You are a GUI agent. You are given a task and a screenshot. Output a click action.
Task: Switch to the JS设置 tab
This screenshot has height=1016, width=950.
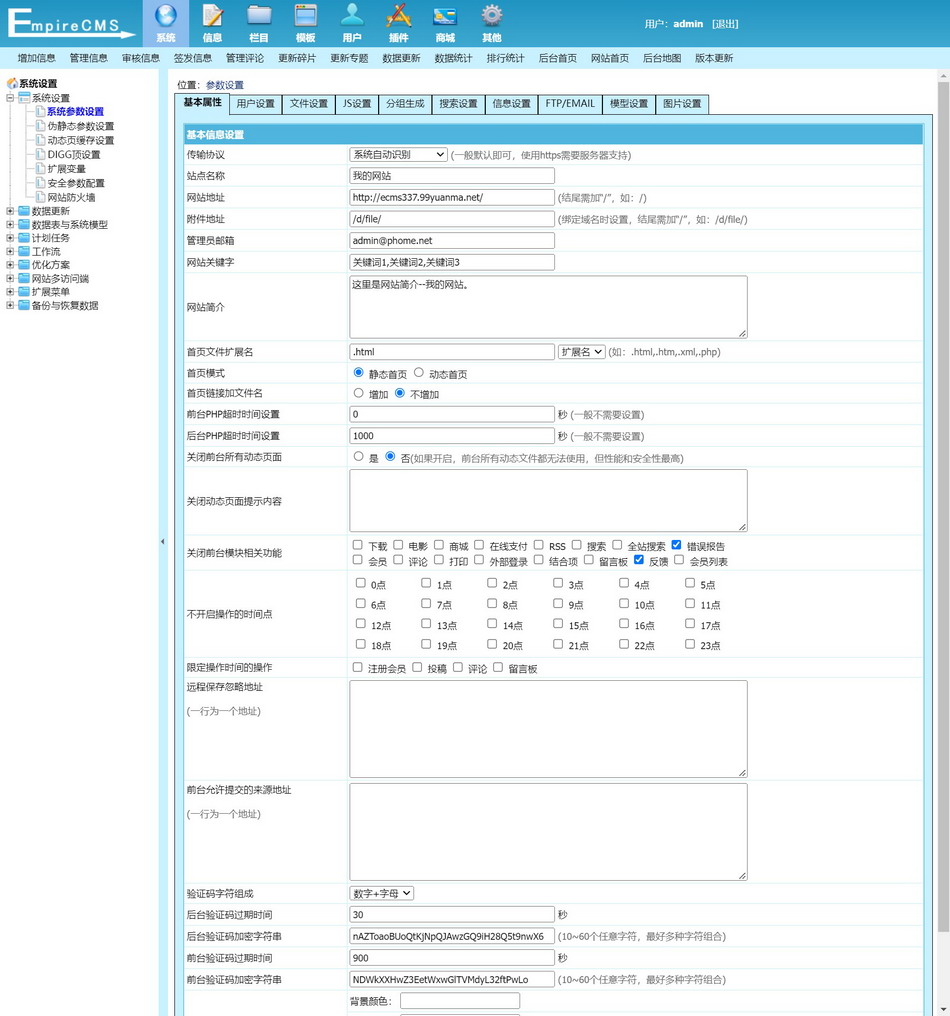pos(357,104)
